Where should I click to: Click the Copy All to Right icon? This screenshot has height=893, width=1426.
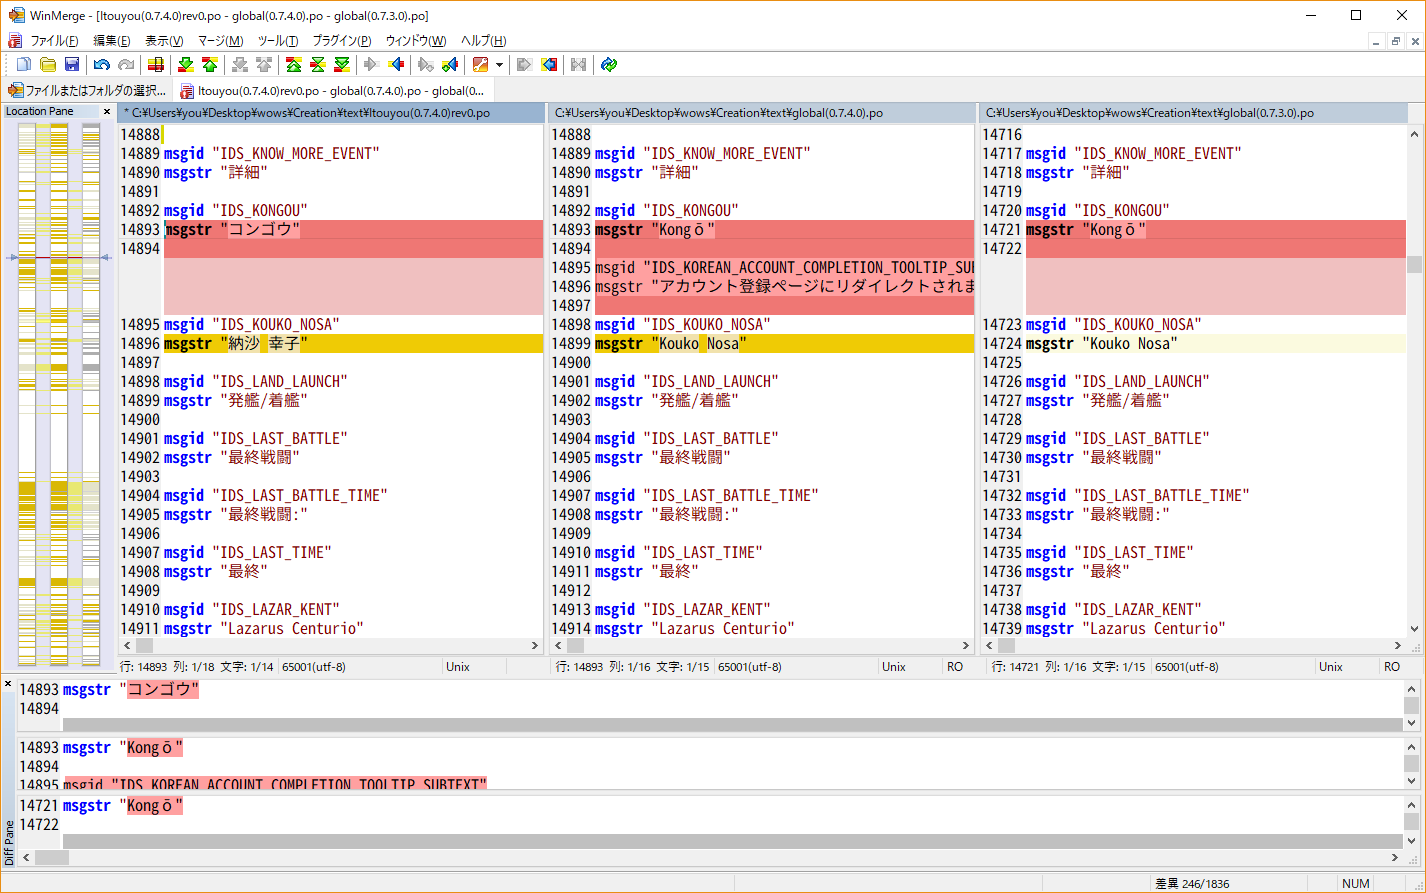(x=524, y=65)
